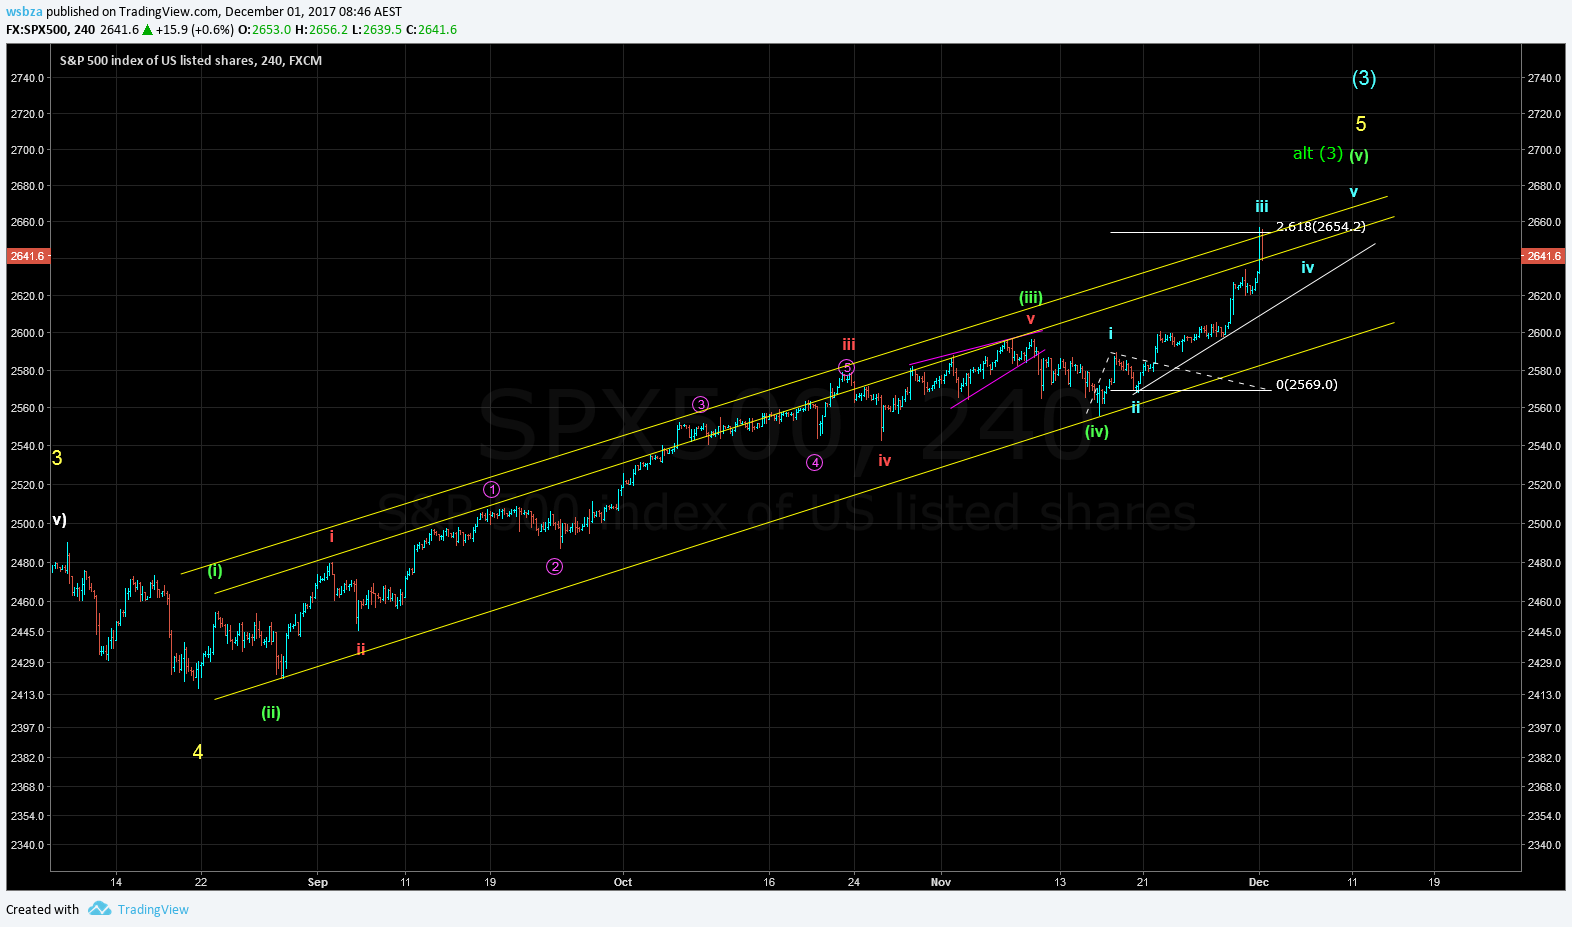Click the TradingView cloud logo icon
Screen dimensions: 1572x927
(x=99, y=908)
